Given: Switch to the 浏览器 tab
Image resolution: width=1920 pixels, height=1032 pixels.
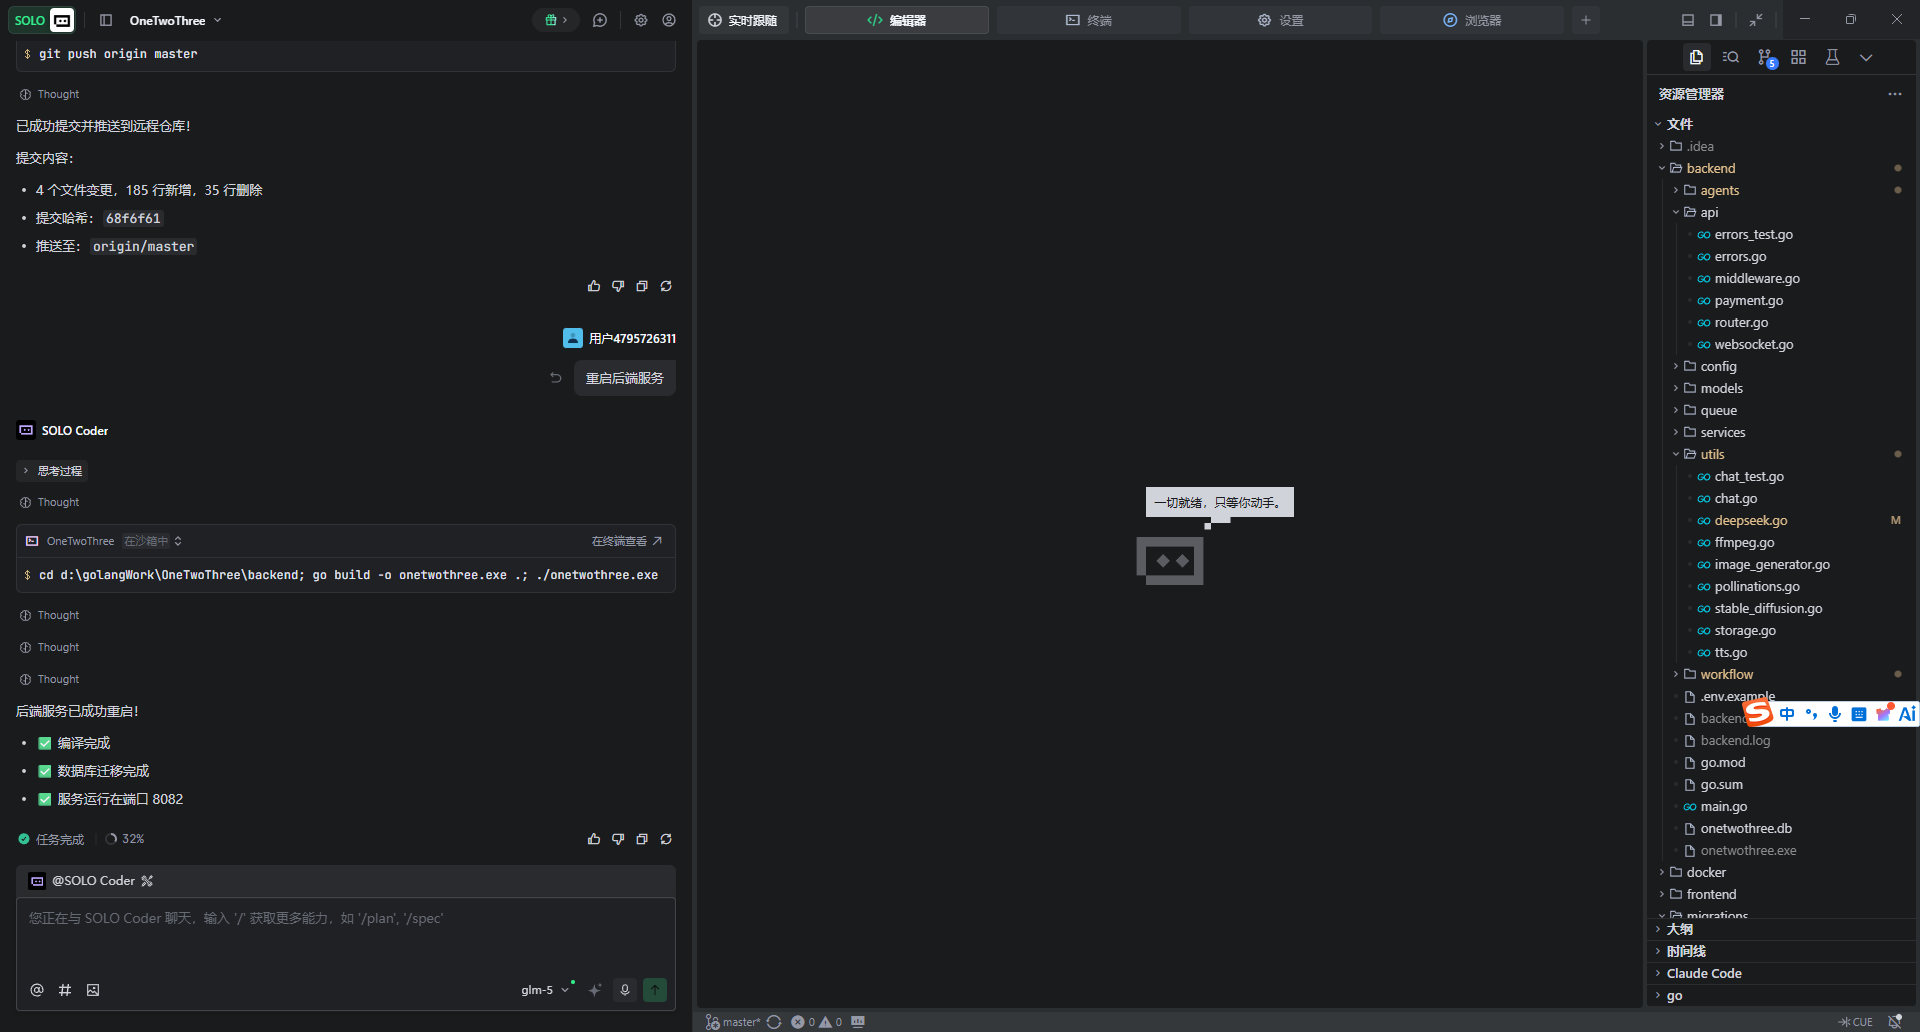Looking at the screenshot, I should point(1471,20).
